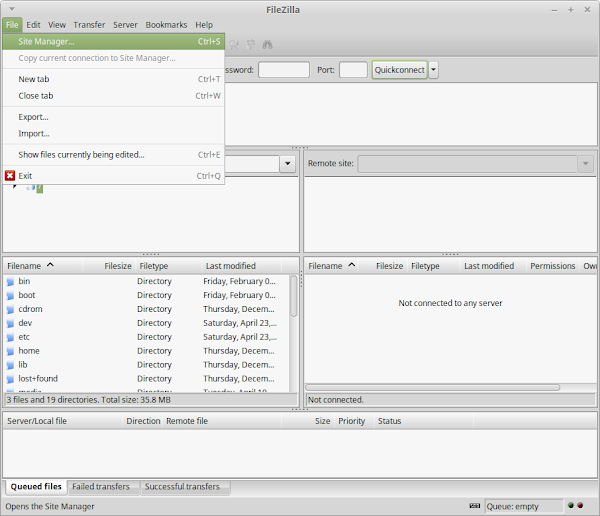Click the binoculars search icon in toolbar

[267, 45]
